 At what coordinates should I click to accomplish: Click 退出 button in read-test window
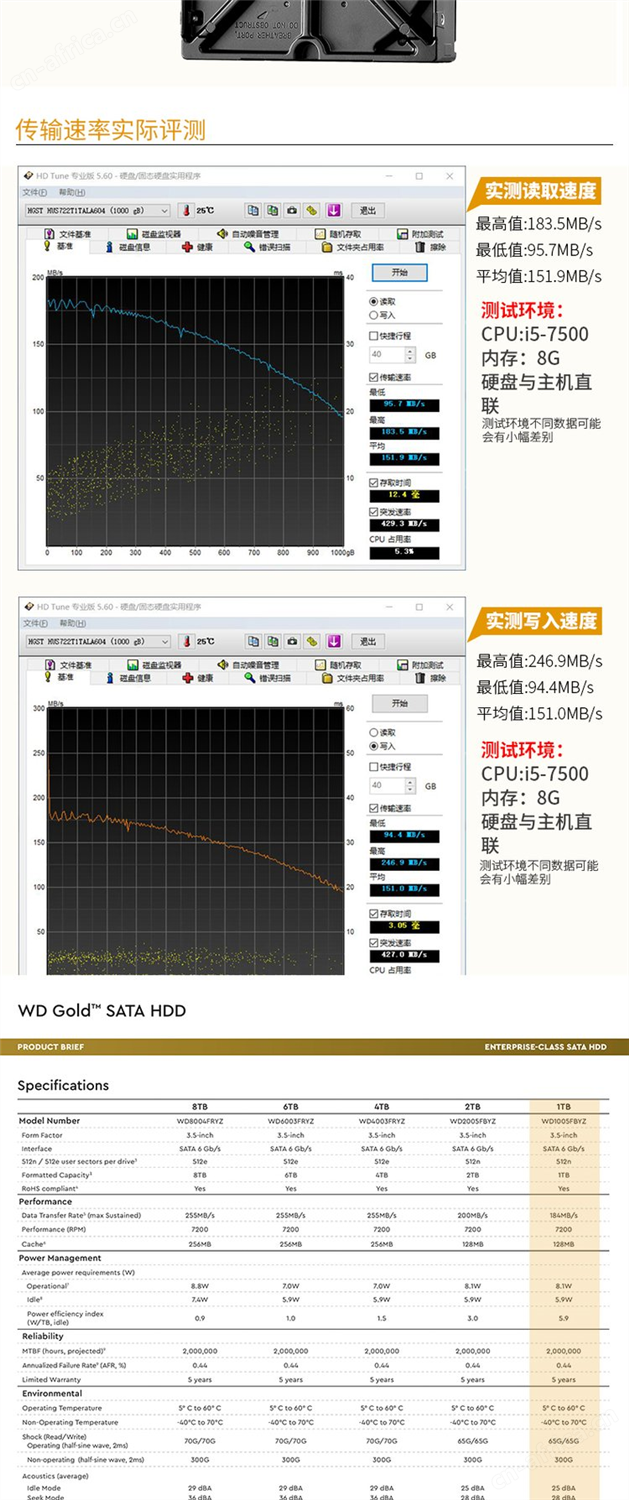pos(367,210)
